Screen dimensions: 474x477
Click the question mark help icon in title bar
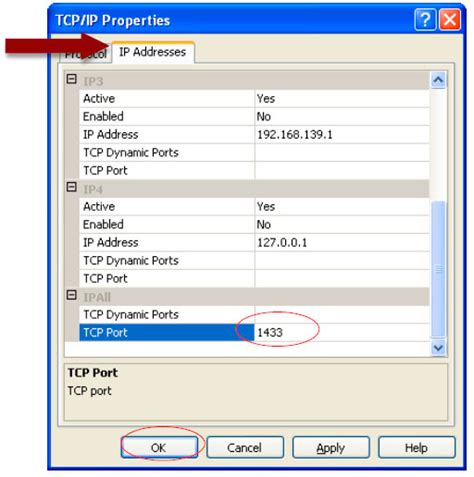pos(425,20)
